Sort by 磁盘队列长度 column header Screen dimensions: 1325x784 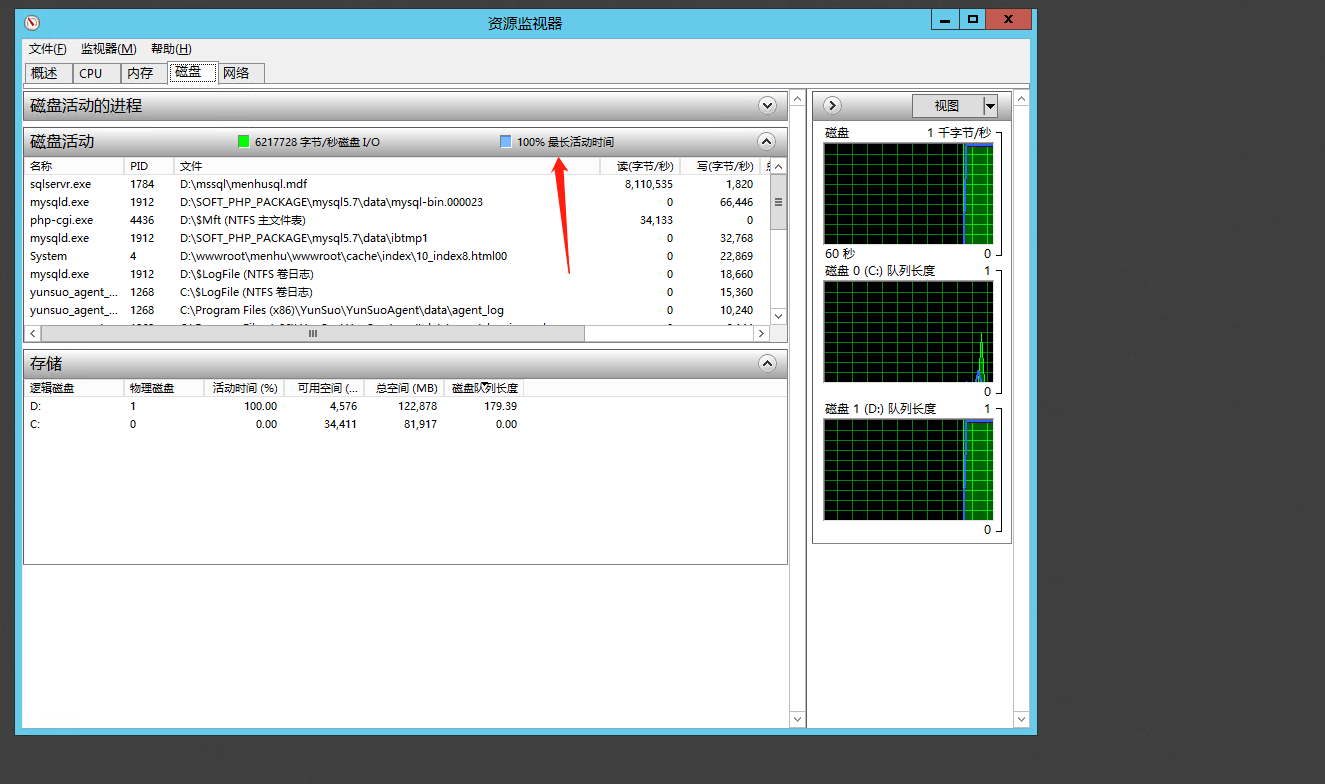(x=484, y=388)
